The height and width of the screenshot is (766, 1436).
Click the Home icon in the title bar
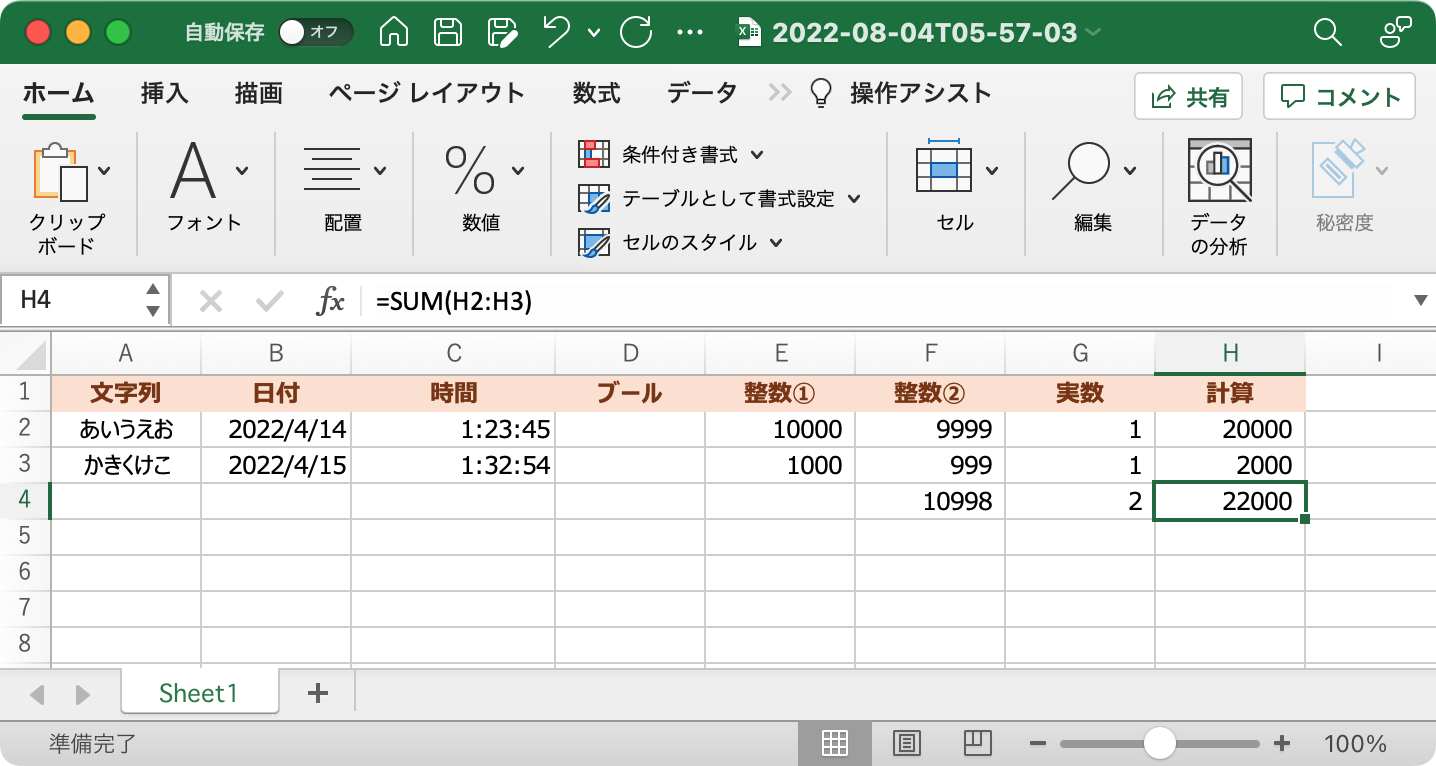tap(393, 32)
